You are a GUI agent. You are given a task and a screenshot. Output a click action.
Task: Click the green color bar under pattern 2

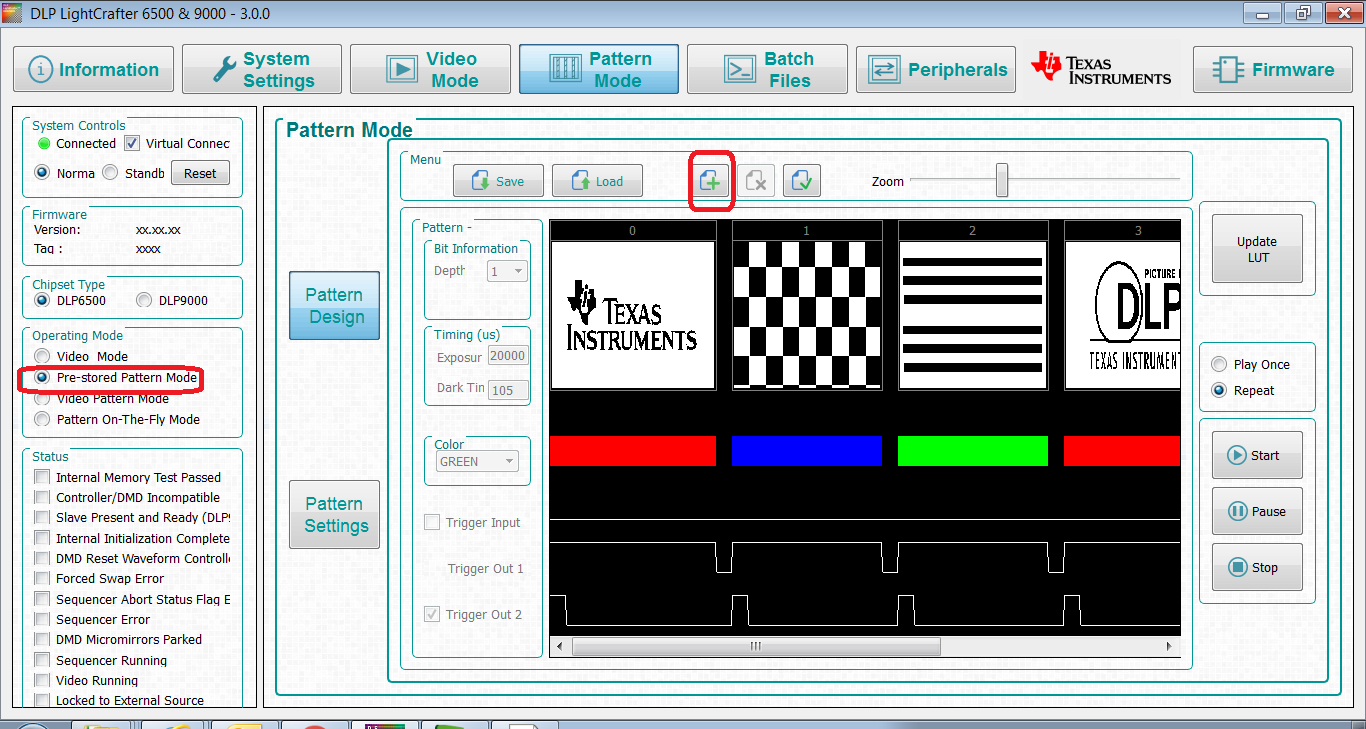tap(973, 451)
